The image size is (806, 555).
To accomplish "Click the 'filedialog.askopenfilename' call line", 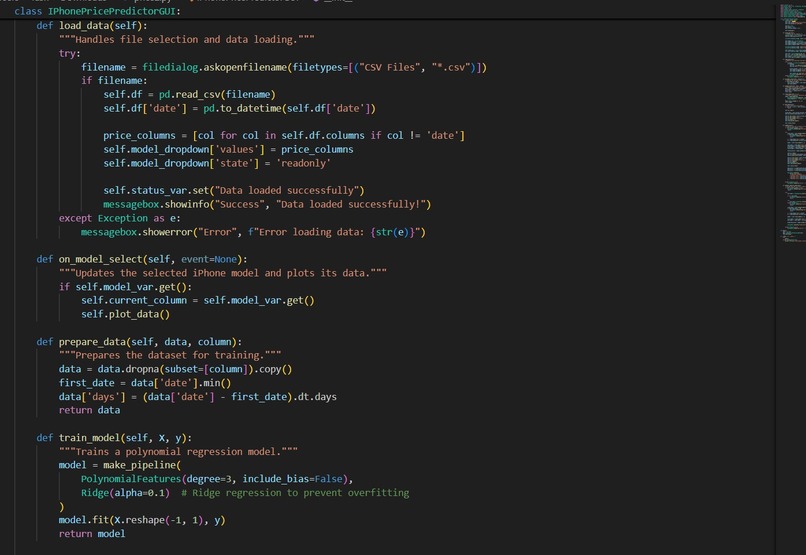I will click(283, 67).
